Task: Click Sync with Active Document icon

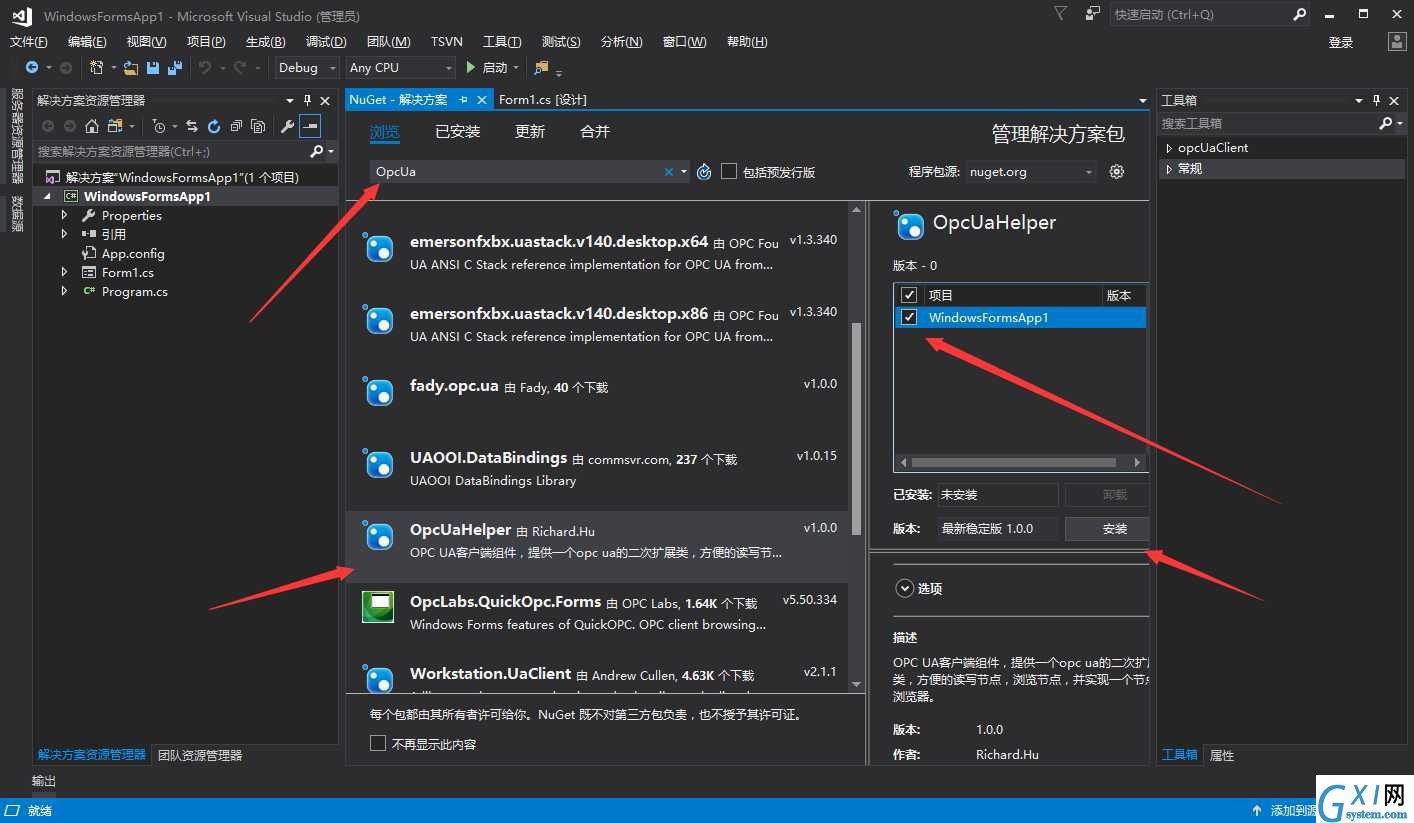Action: [x=192, y=126]
